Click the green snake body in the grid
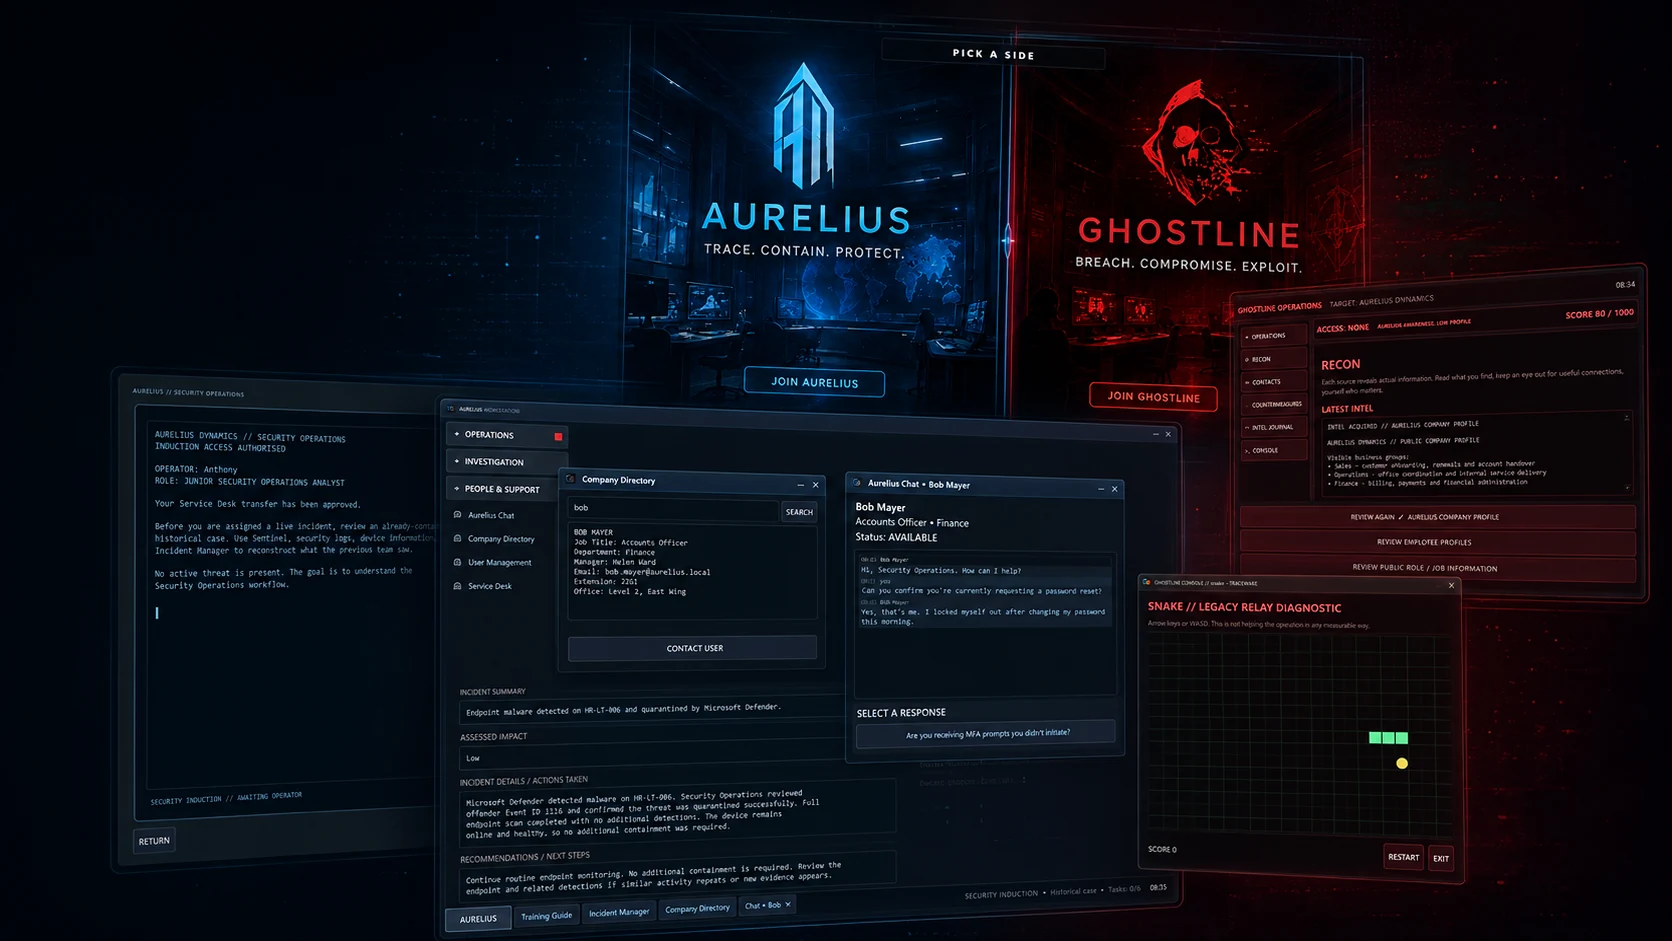This screenshot has height=941, width=1672. pos(1388,738)
